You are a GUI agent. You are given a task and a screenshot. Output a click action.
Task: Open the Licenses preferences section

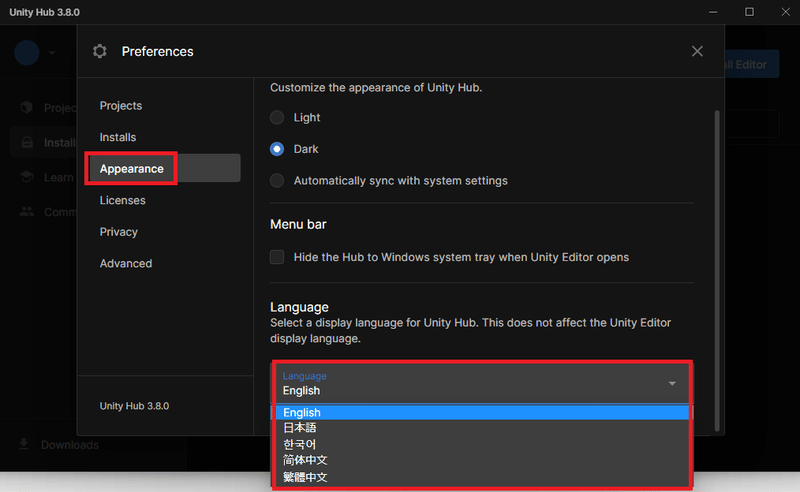(x=122, y=200)
